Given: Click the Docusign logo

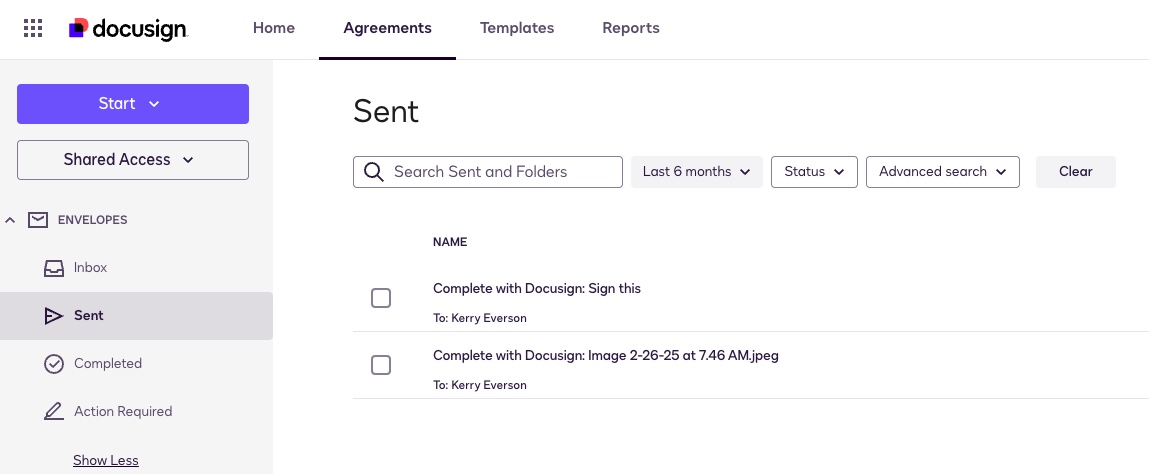Looking at the screenshot, I should coord(128,29).
